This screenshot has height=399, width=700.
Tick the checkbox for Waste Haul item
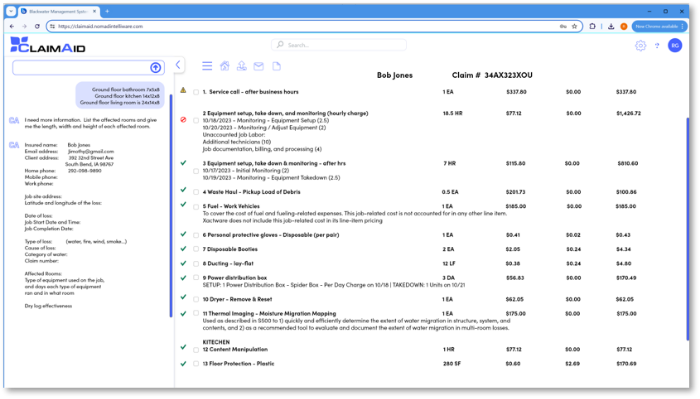196,192
